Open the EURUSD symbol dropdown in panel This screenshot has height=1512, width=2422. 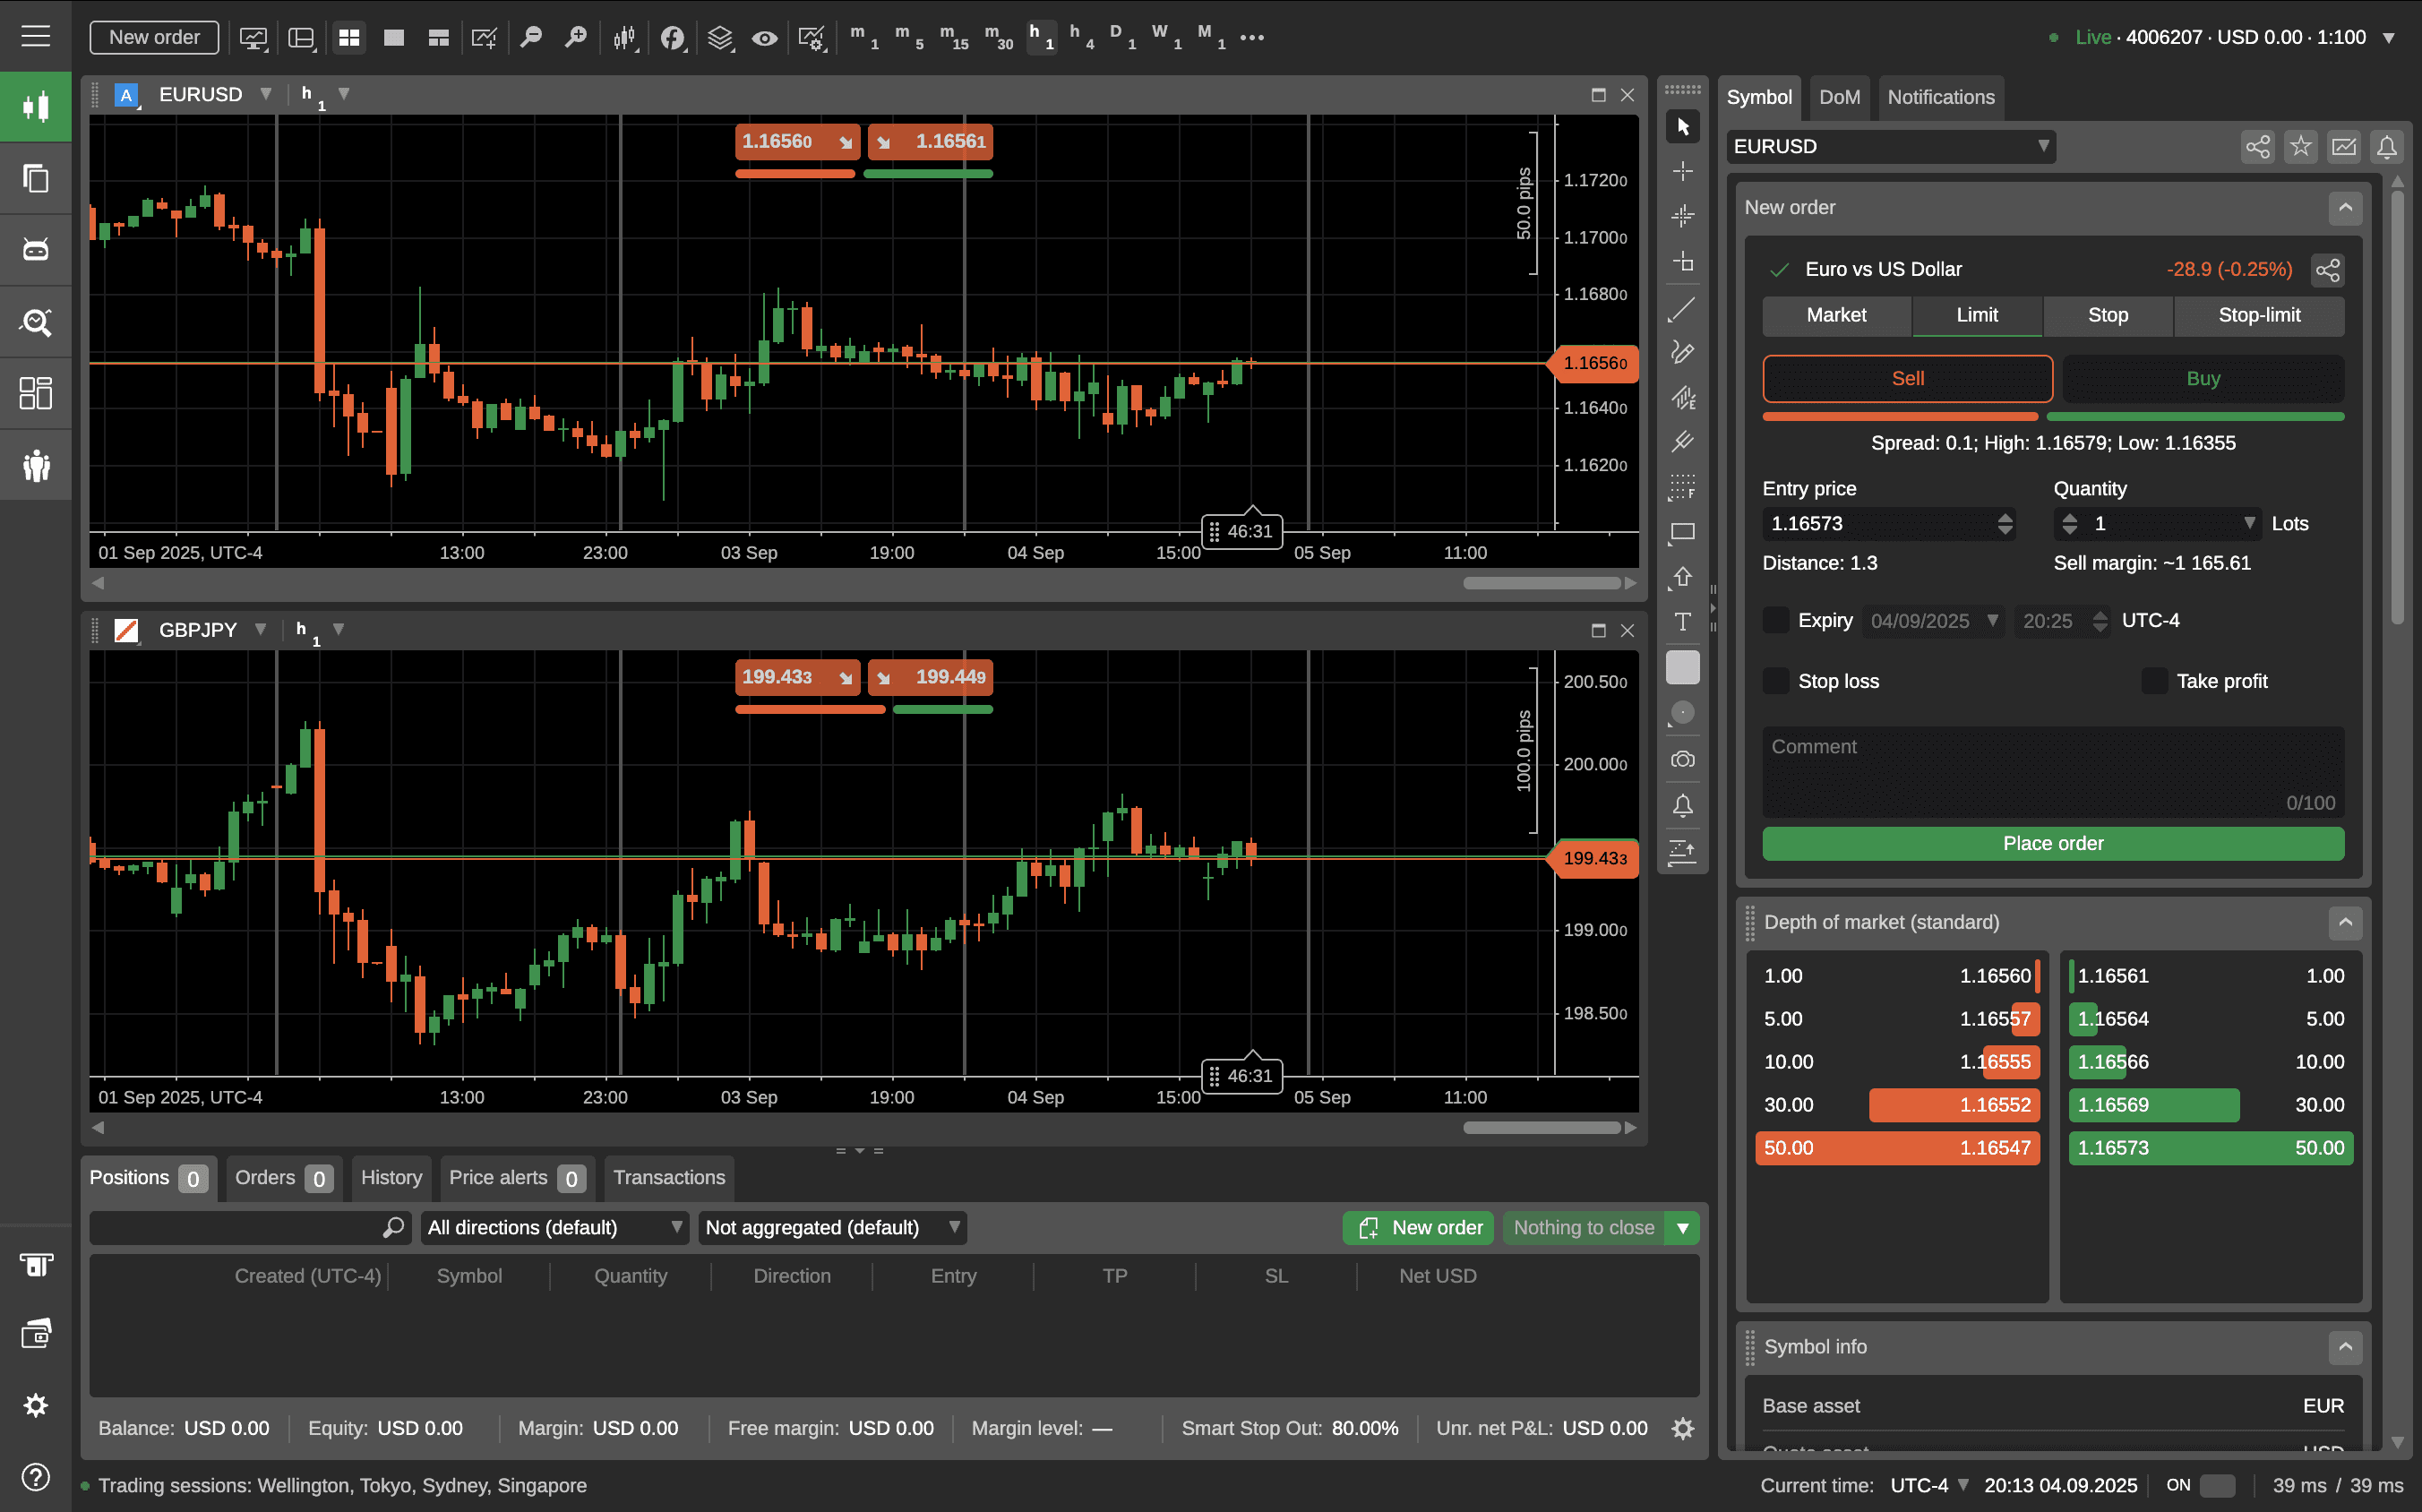pos(1889,147)
